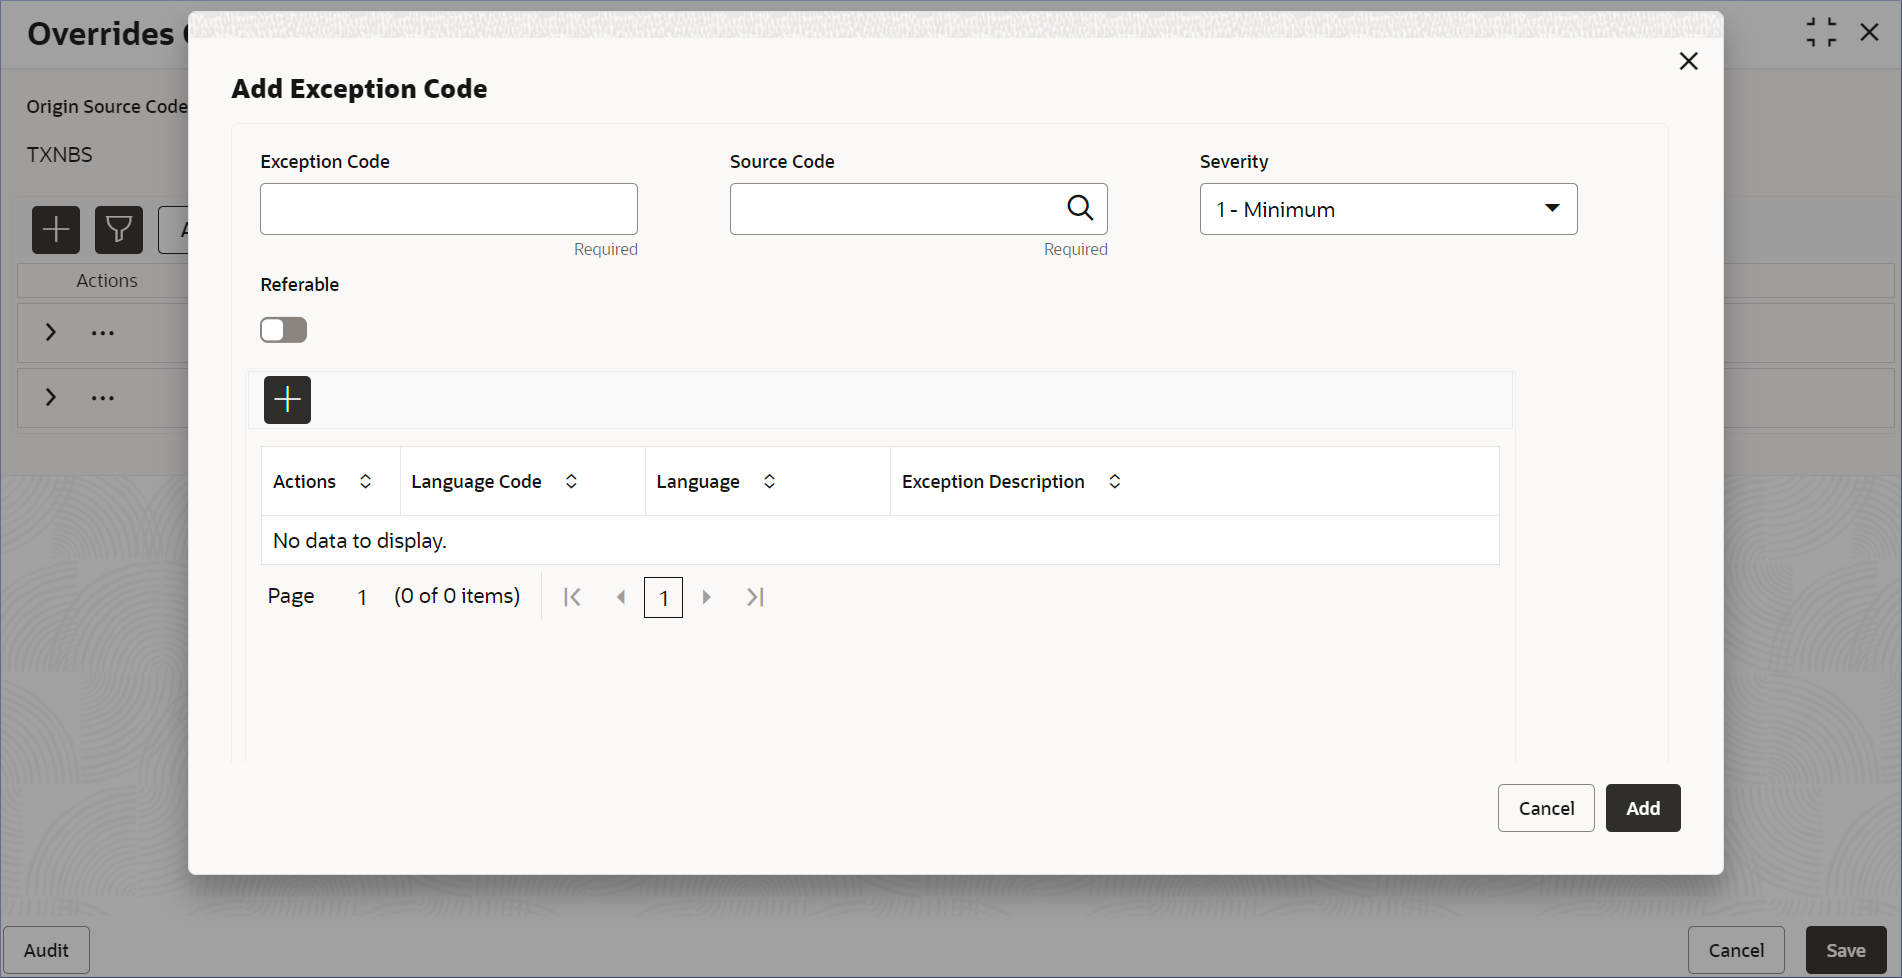Screen dimensions: 1902x978
Task: Click the Language column header text
Action: click(698, 481)
